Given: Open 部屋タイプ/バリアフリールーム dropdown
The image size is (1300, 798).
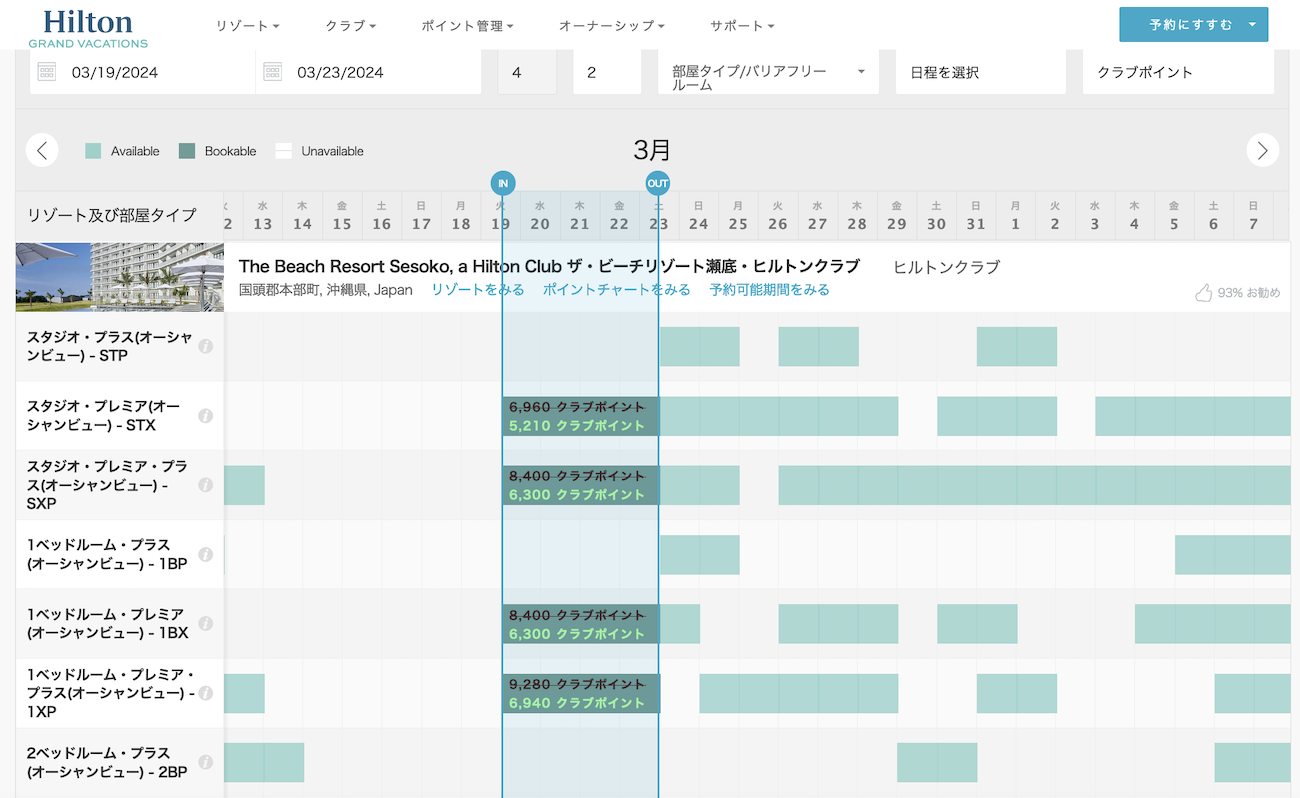Looking at the screenshot, I should (x=768, y=72).
